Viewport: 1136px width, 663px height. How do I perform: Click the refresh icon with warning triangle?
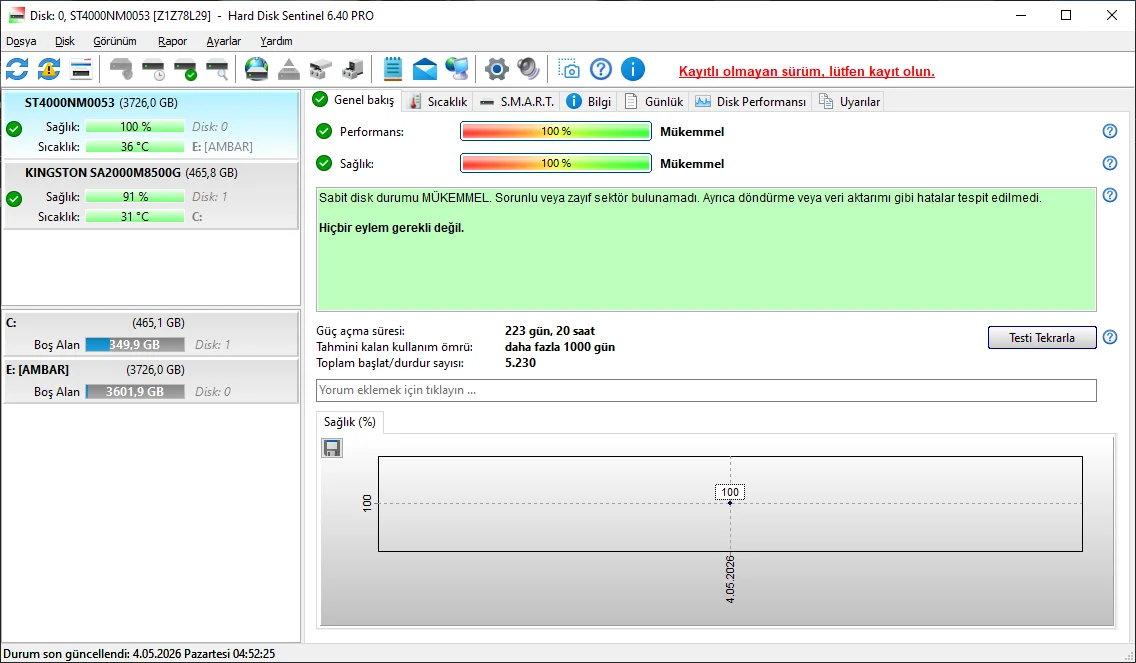coord(49,70)
